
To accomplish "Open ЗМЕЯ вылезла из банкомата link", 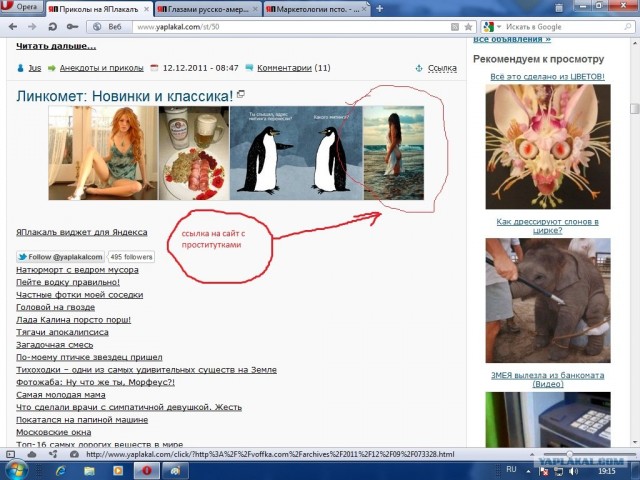I will pos(547,380).
